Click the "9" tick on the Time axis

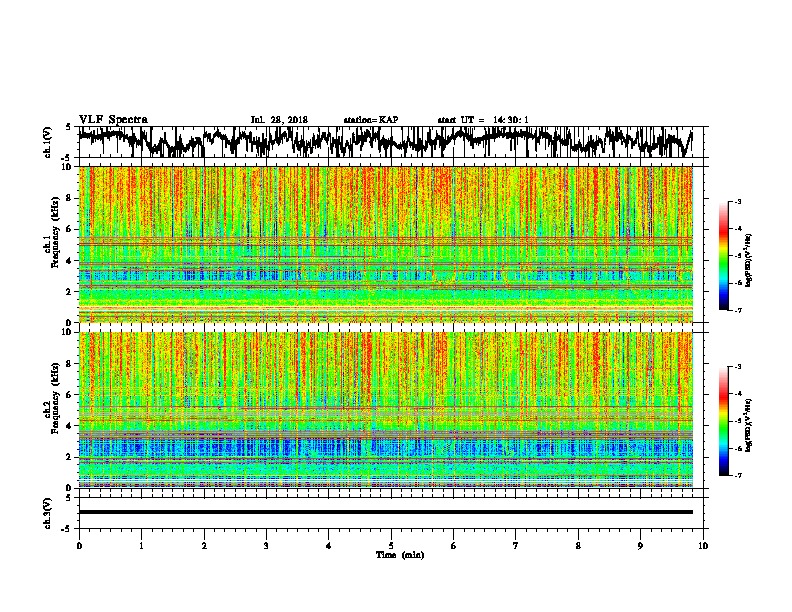[640, 546]
